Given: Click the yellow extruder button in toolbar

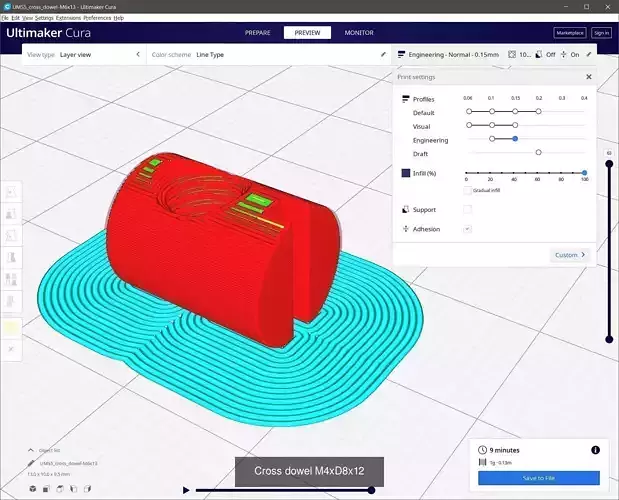Looking at the screenshot, I should pyautogui.click(x=11, y=328).
